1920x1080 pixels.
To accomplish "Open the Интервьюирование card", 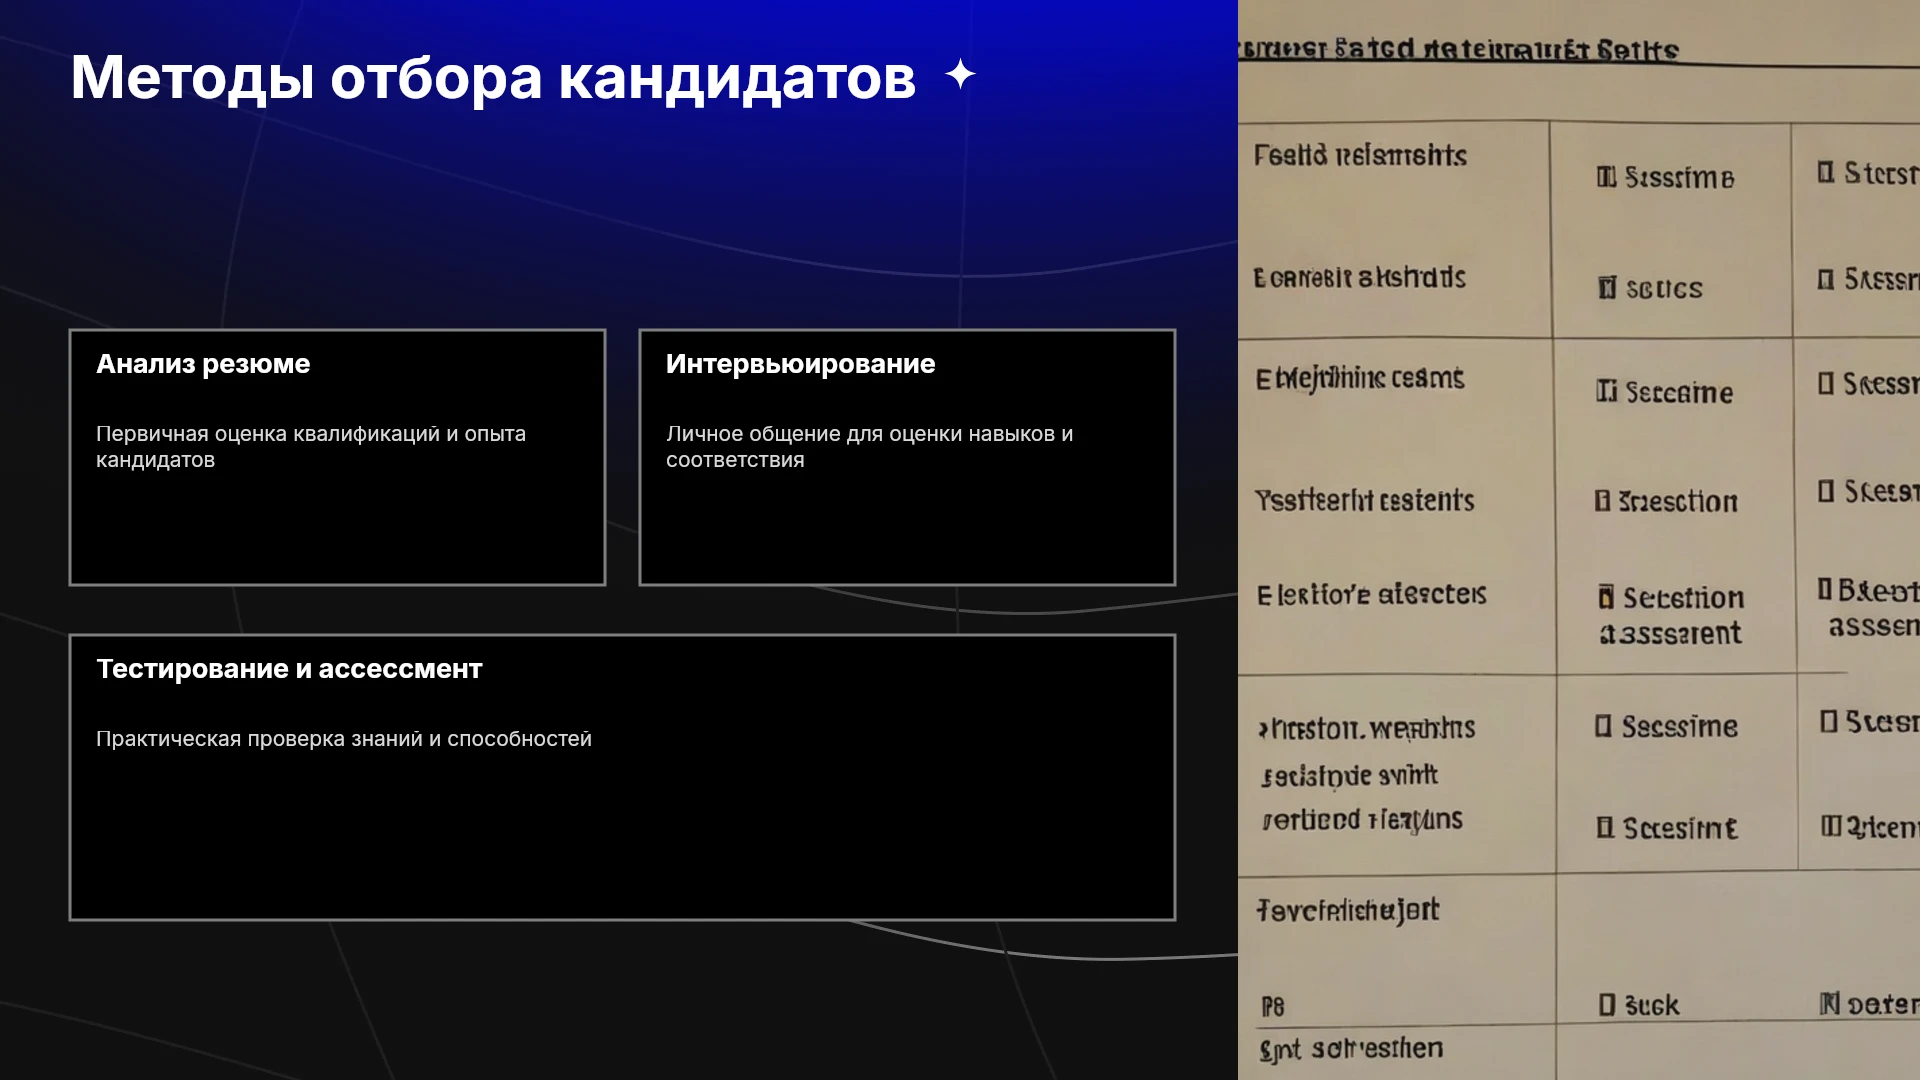I will 907,457.
